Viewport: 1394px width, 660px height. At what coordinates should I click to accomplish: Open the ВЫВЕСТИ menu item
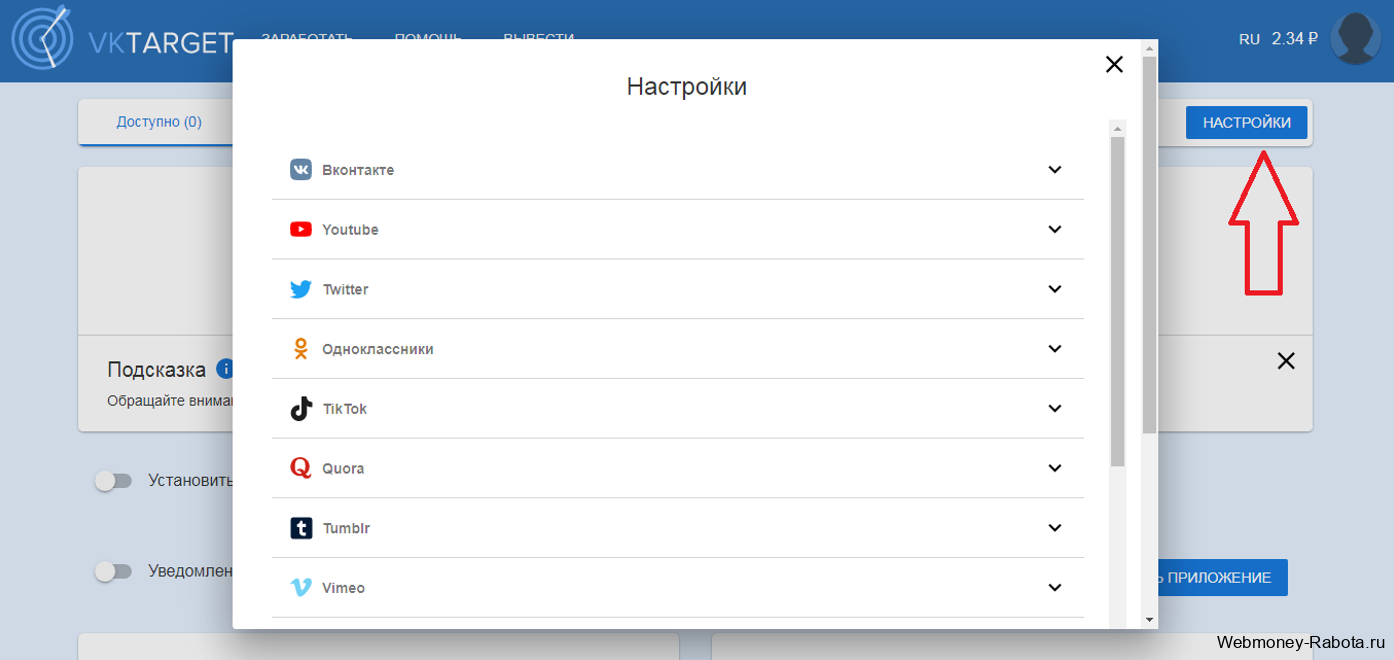[x=538, y=38]
